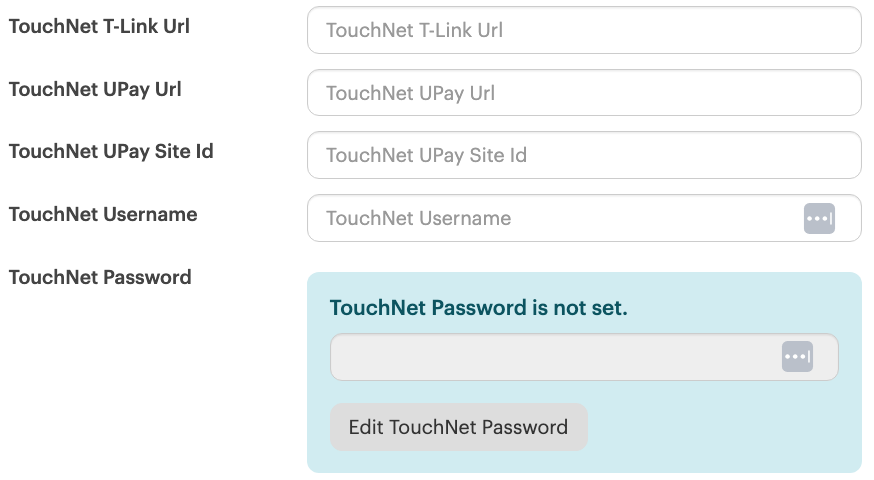Click the "TouchNet UPay Url" field label
This screenshot has height=480, width=874.
tap(95, 89)
